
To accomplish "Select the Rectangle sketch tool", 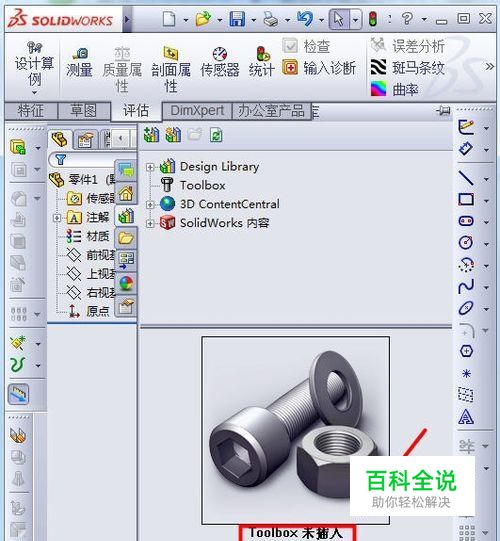I will (466, 199).
